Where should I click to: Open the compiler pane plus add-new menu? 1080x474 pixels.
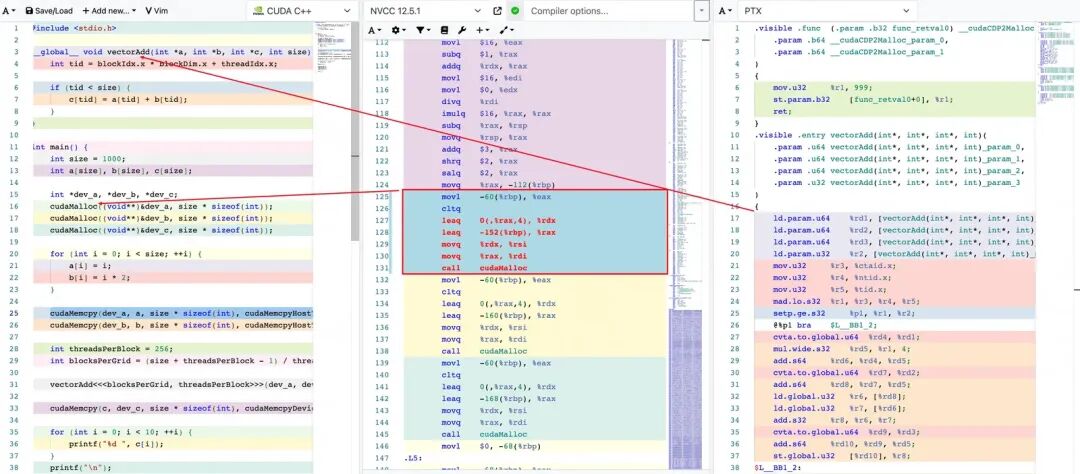point(482,30)
